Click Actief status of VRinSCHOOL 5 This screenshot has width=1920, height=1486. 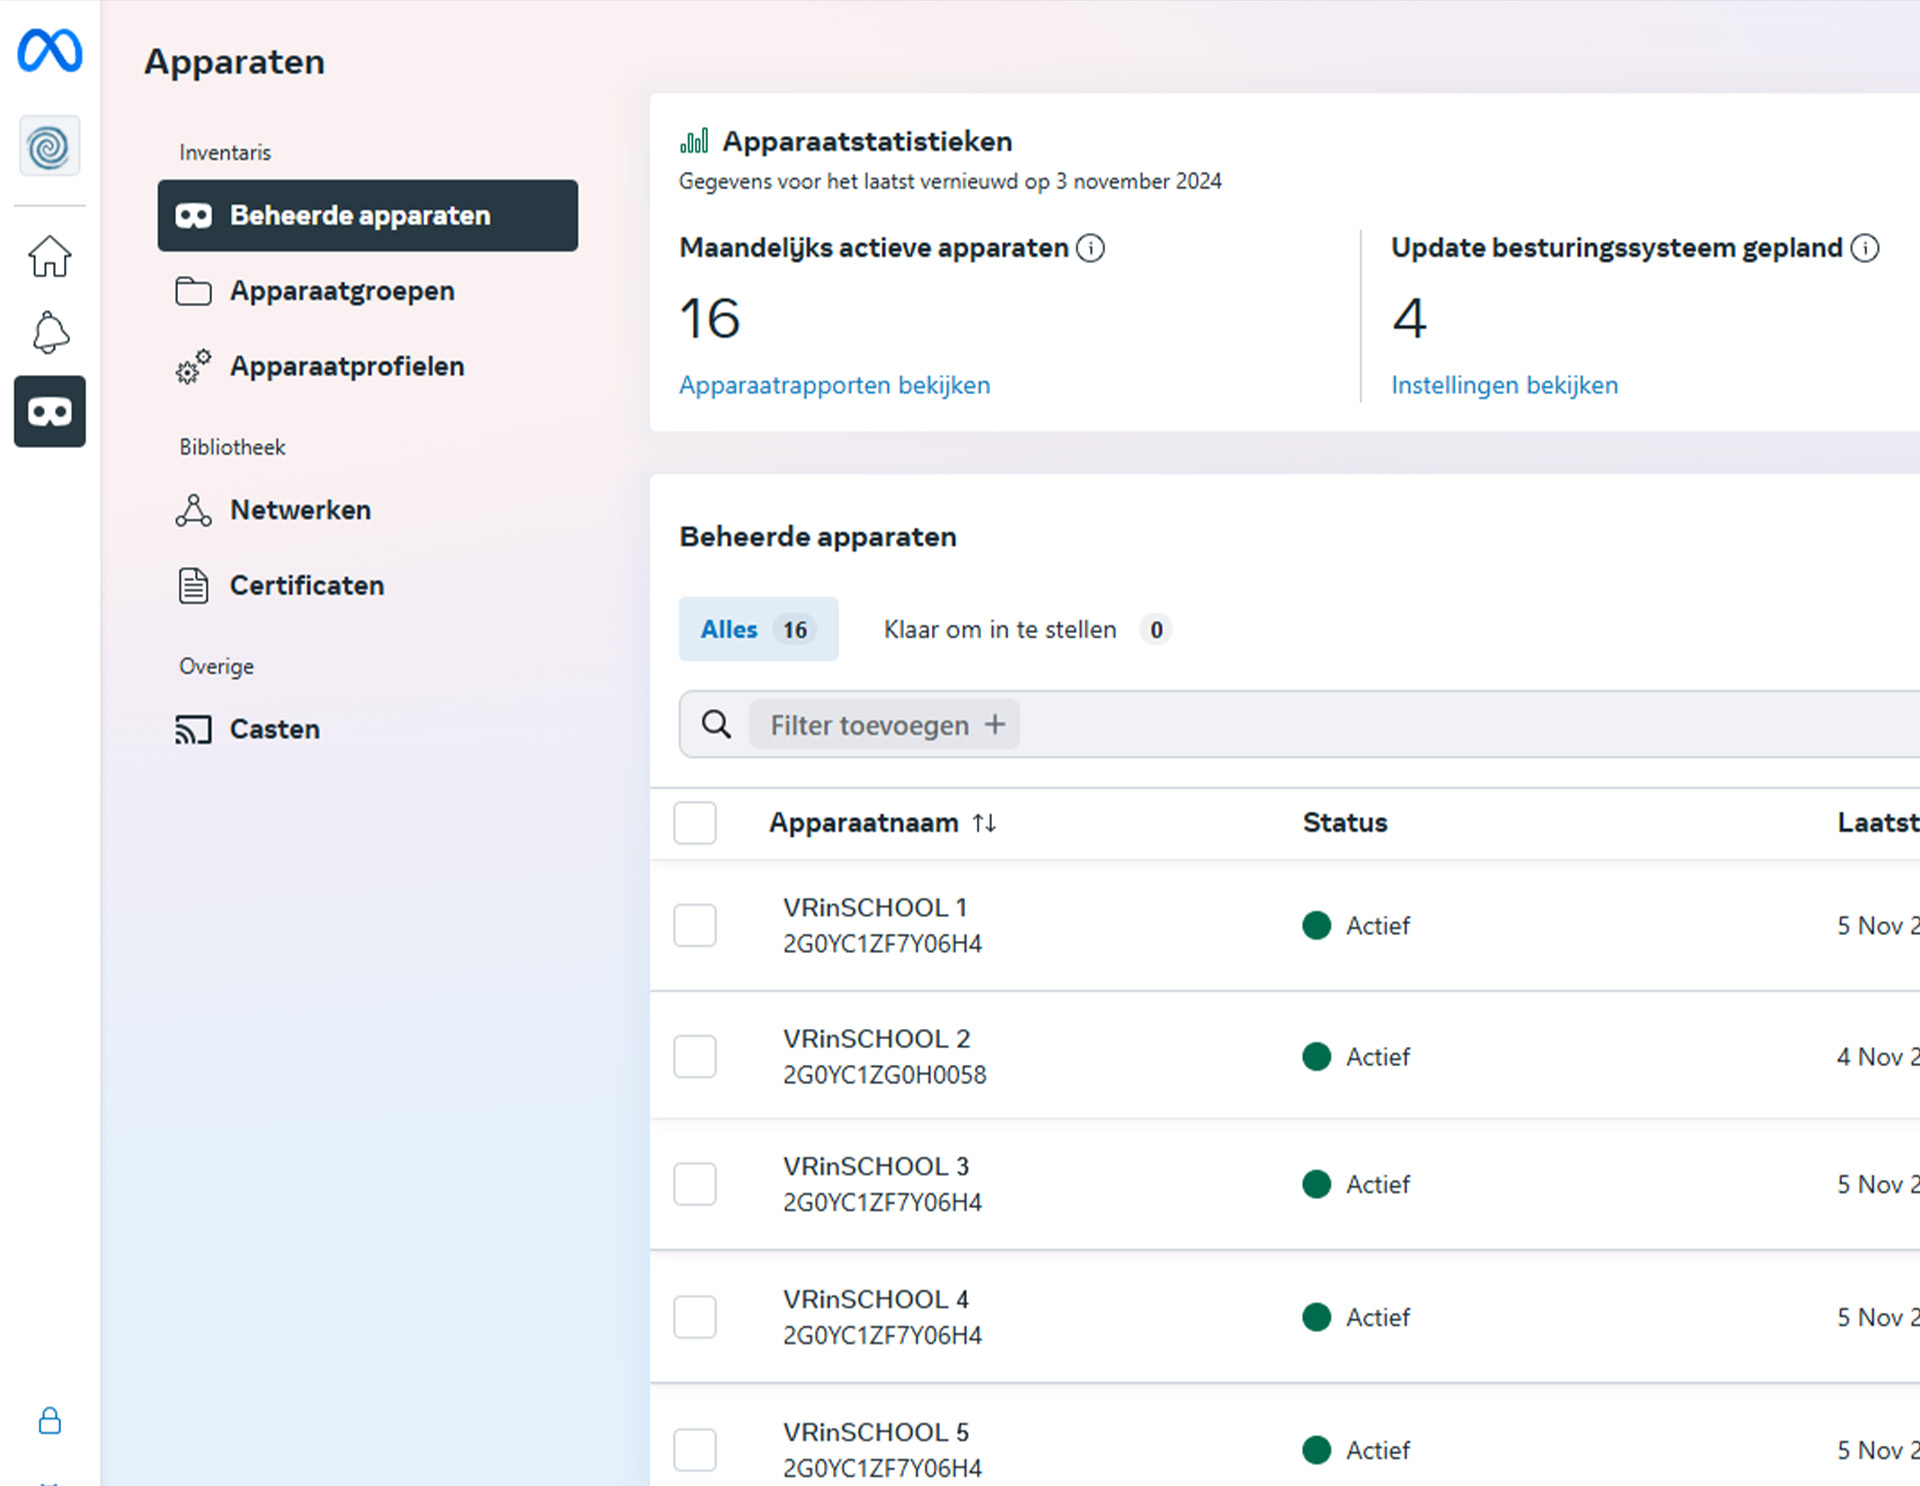pos(1356,1450)
